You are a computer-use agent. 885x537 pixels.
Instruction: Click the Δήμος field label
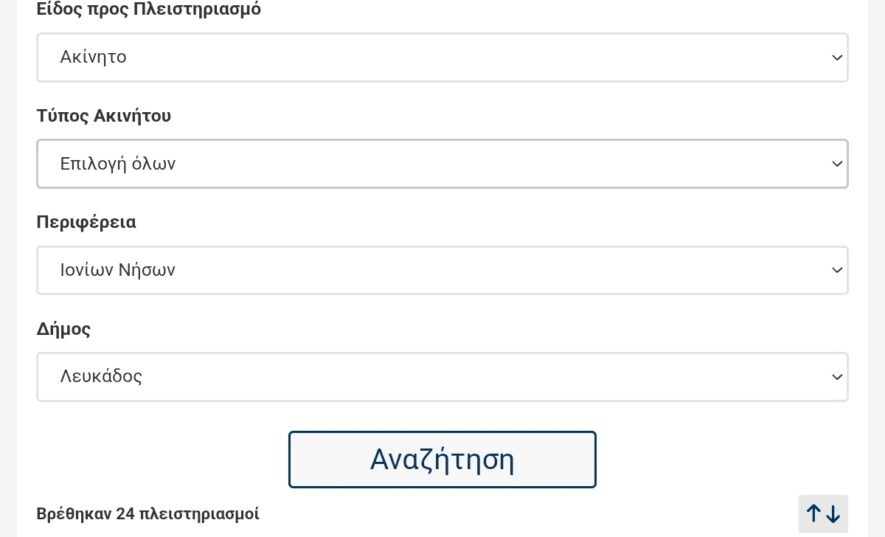pos(64,329)
